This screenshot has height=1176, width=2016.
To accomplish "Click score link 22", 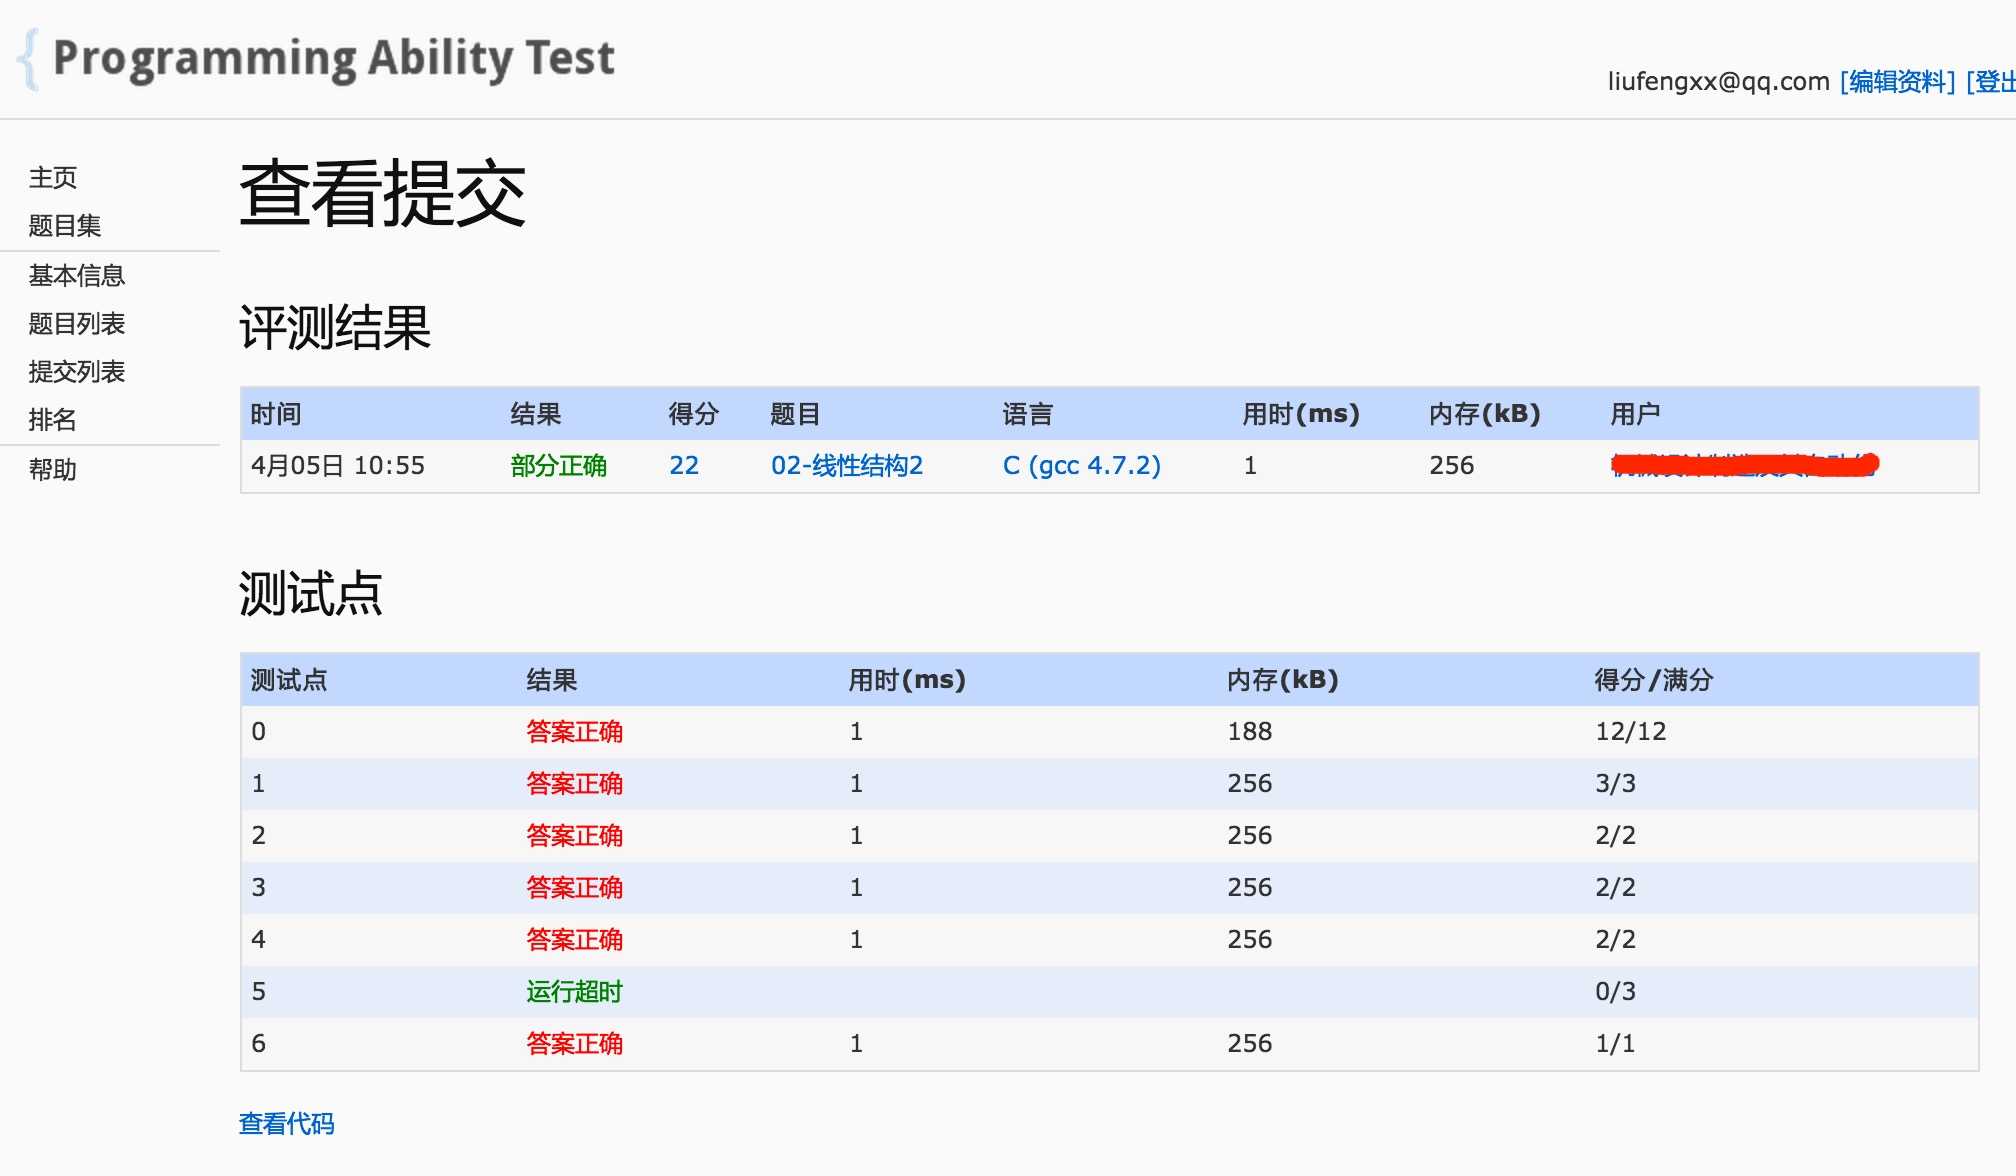I will 684,466.
